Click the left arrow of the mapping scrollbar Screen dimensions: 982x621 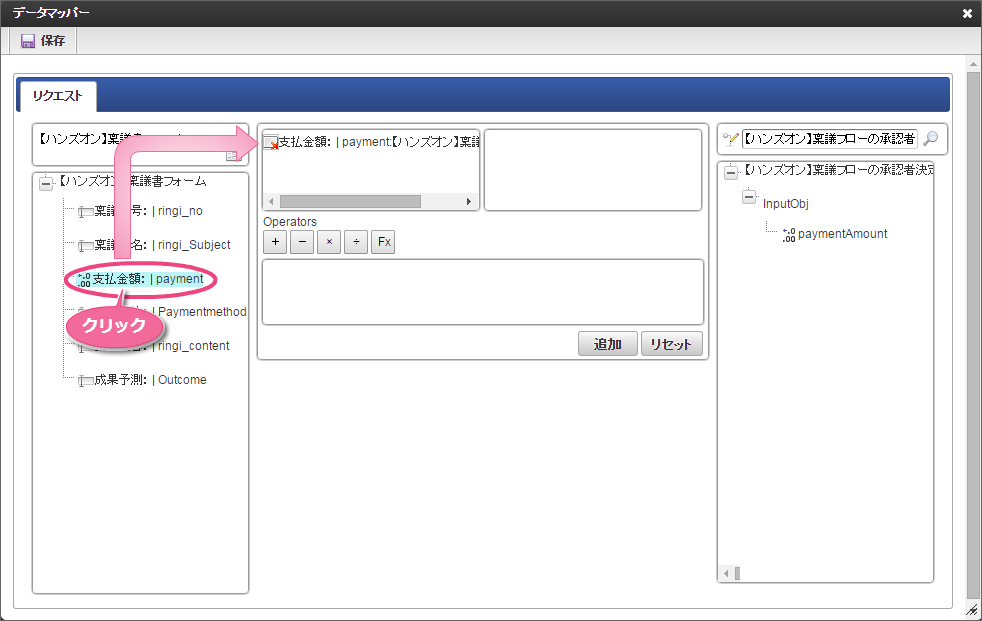pyautogui.click(x=271, y=202)
